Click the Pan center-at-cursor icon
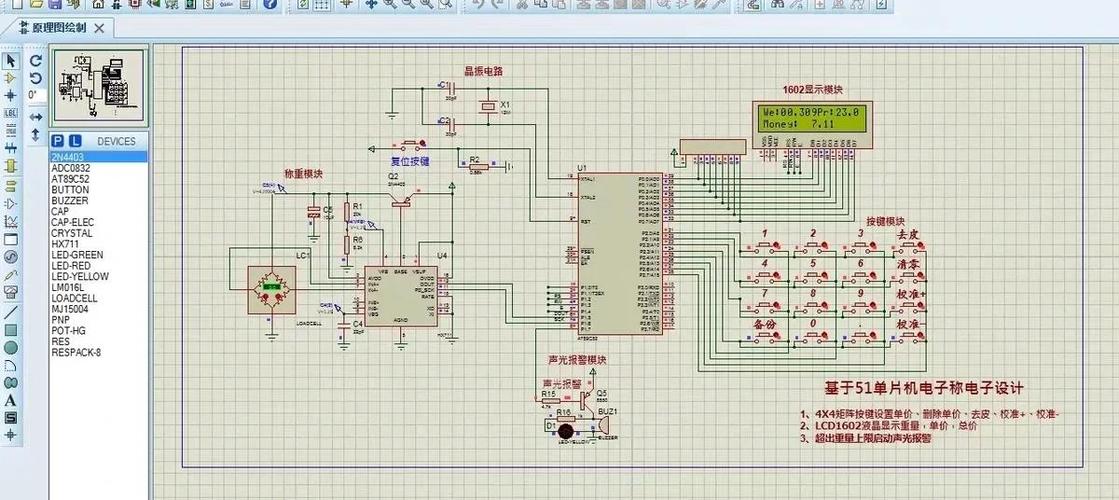Image resolution: width=1119 pixels, height=500 pixels. (371, 4)
